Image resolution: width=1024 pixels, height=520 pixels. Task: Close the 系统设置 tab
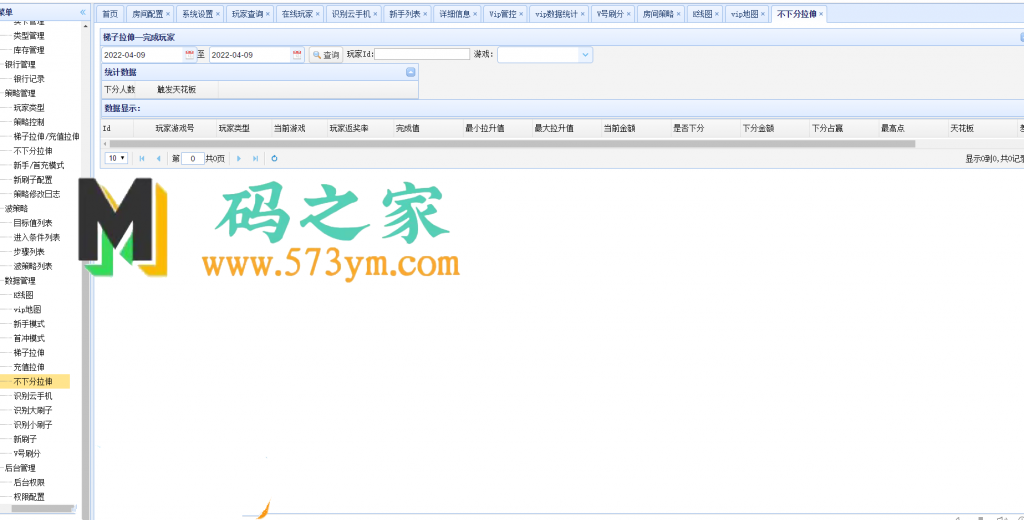coord(217,14)
